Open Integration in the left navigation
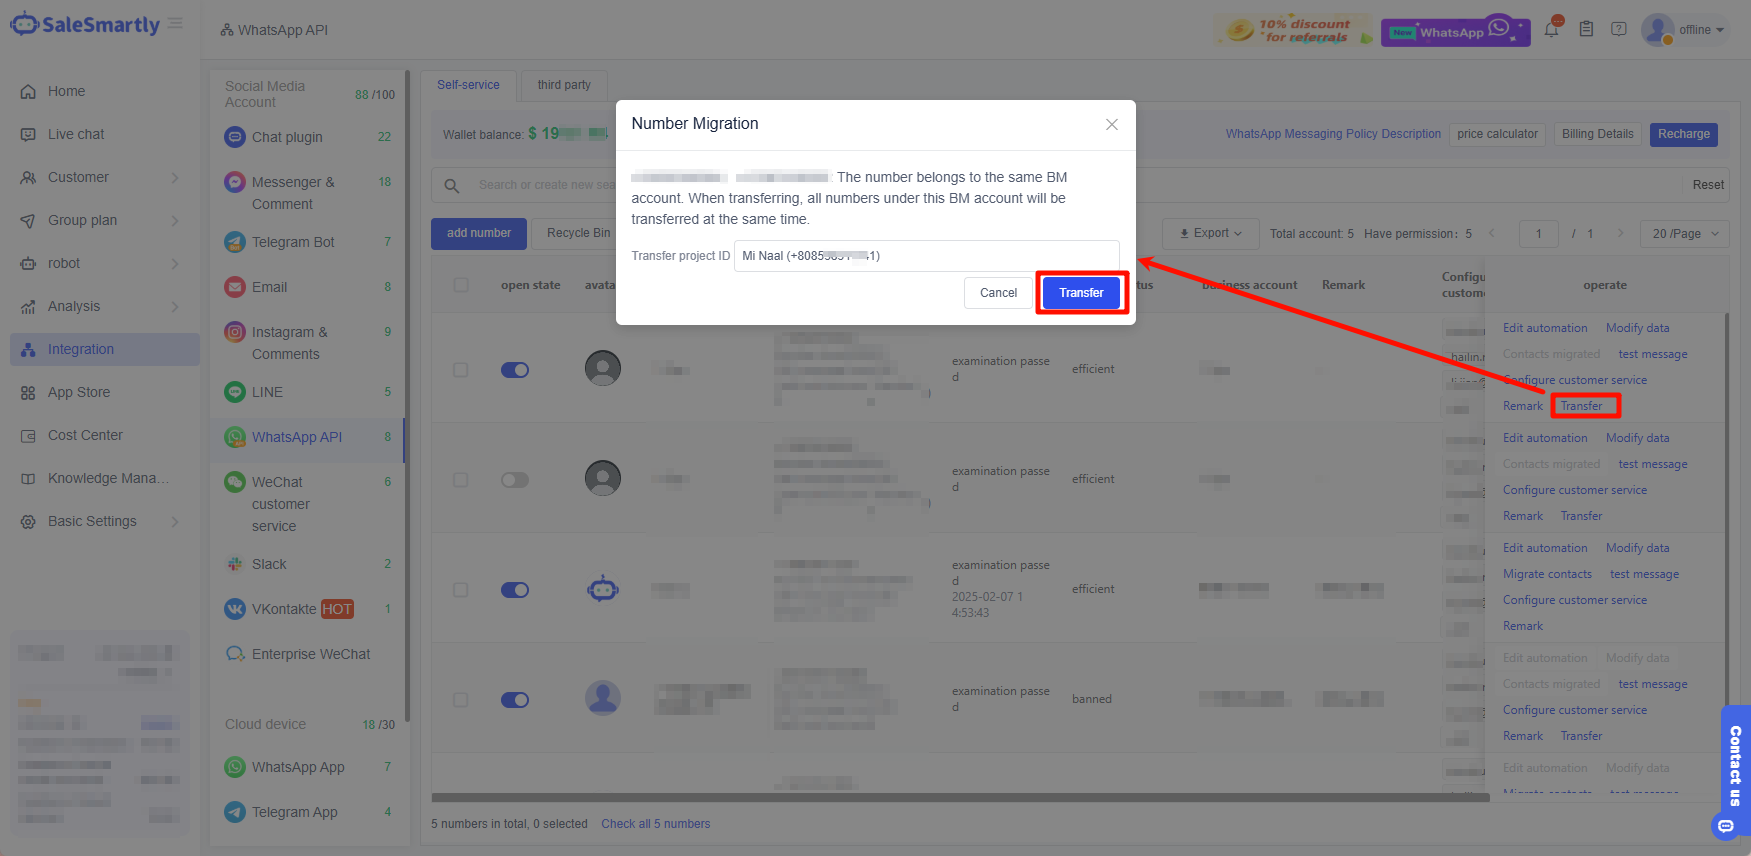 81,349
